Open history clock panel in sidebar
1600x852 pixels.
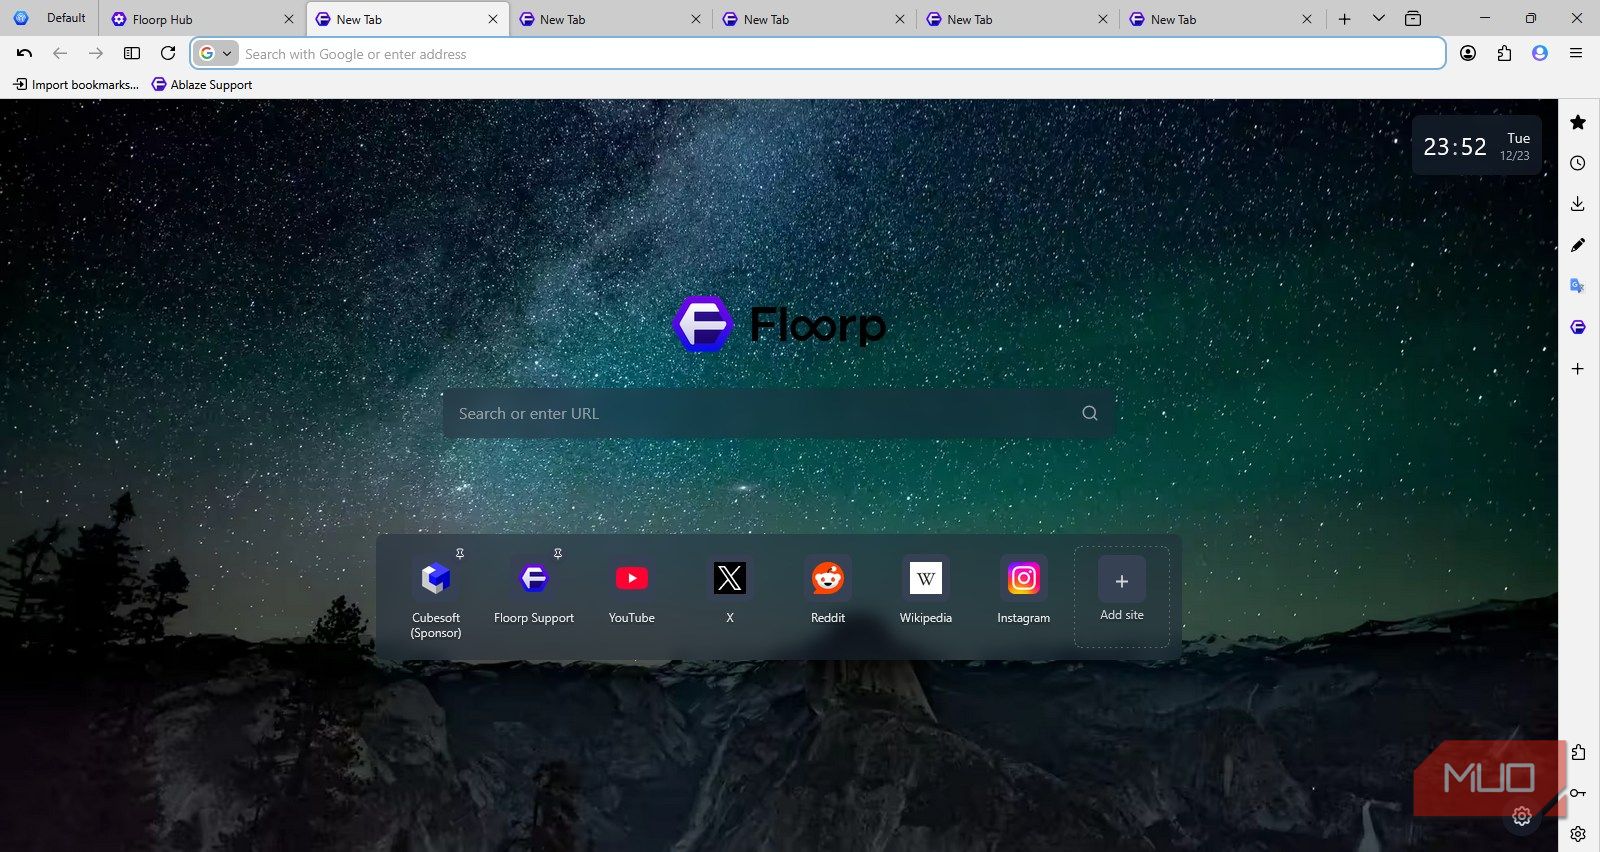pos(1578,163)
